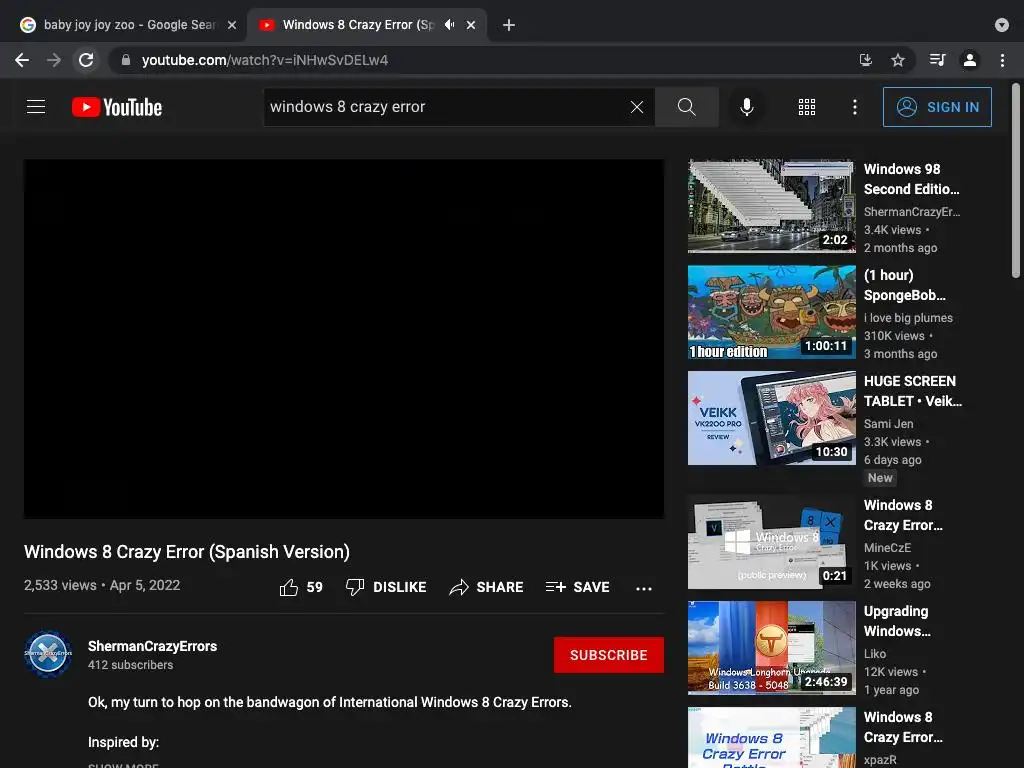Viewport: 1024px width, 768px height.
Task: Click the Sami Jen channel name
Action: pyautogui.click(x=888, y=424)
